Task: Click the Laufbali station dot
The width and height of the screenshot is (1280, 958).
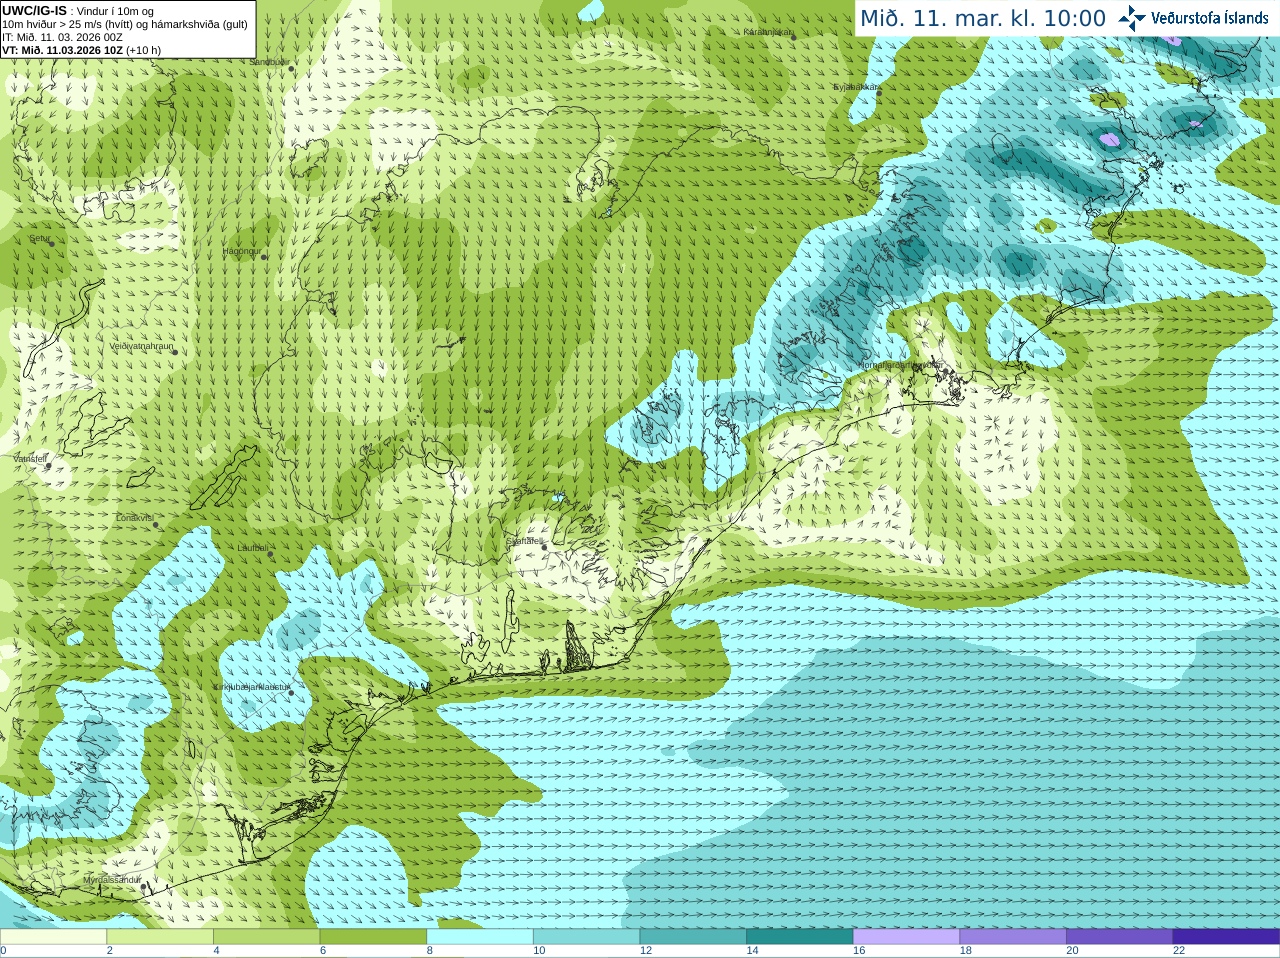Action: 271,554
